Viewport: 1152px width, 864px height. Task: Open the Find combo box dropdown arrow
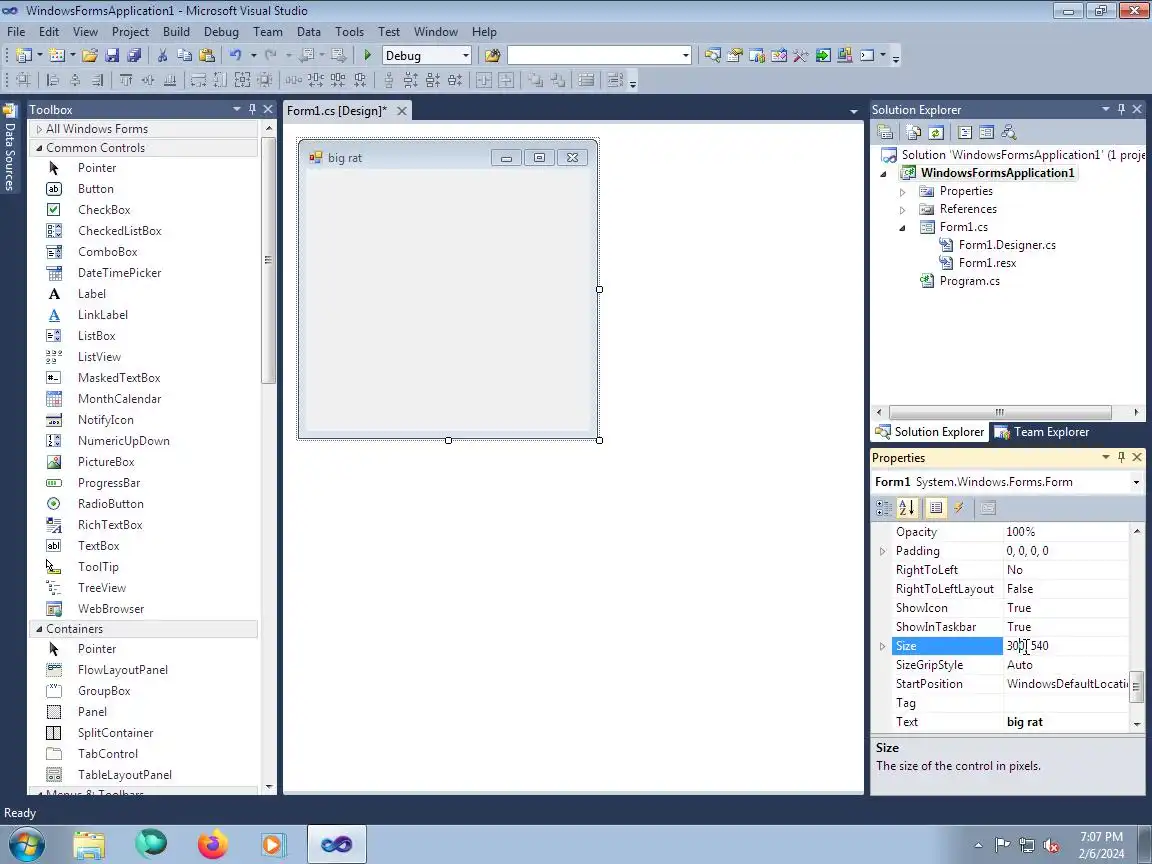point(685,55)
